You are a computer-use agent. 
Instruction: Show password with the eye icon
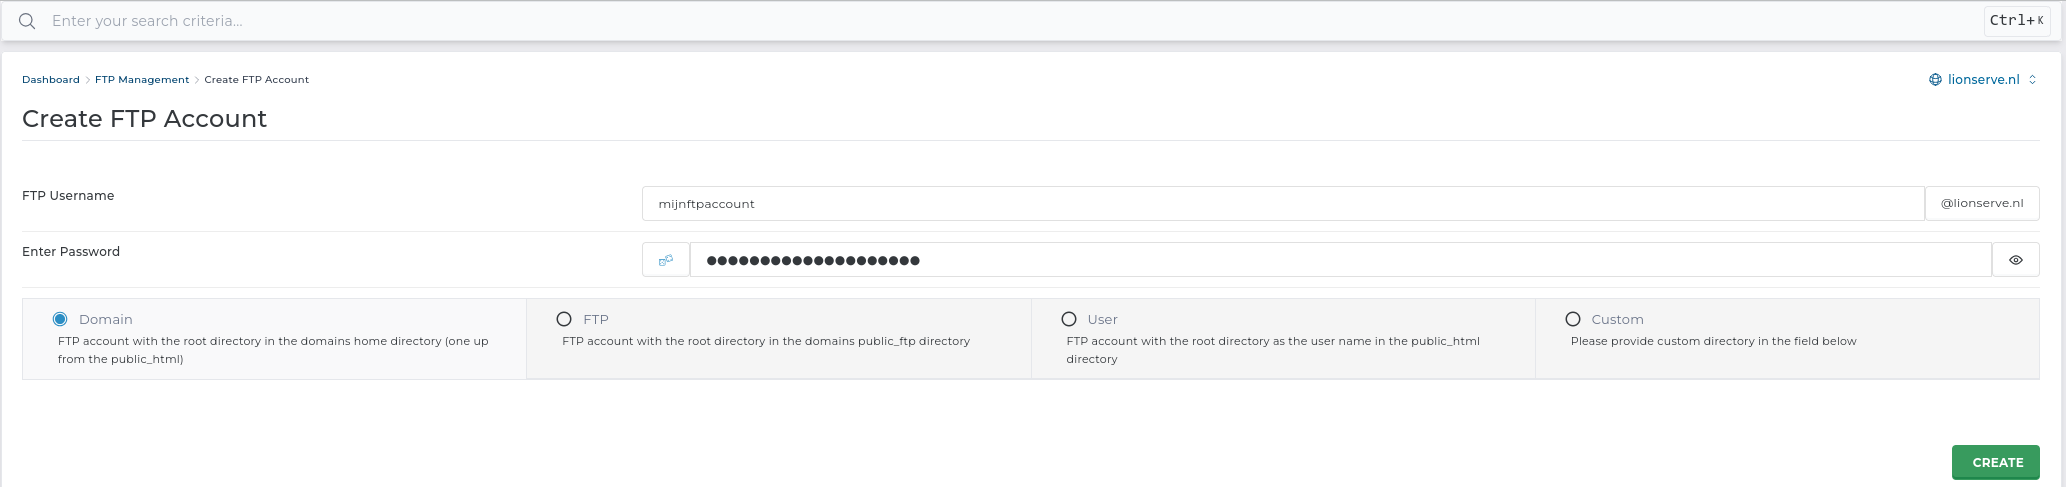(x=2016, y=260)
